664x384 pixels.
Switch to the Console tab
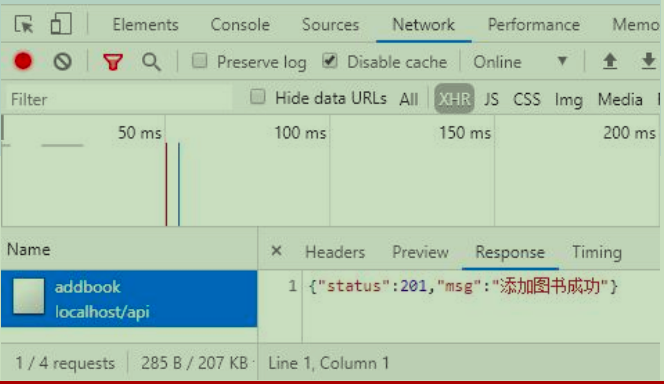(240, 25)
